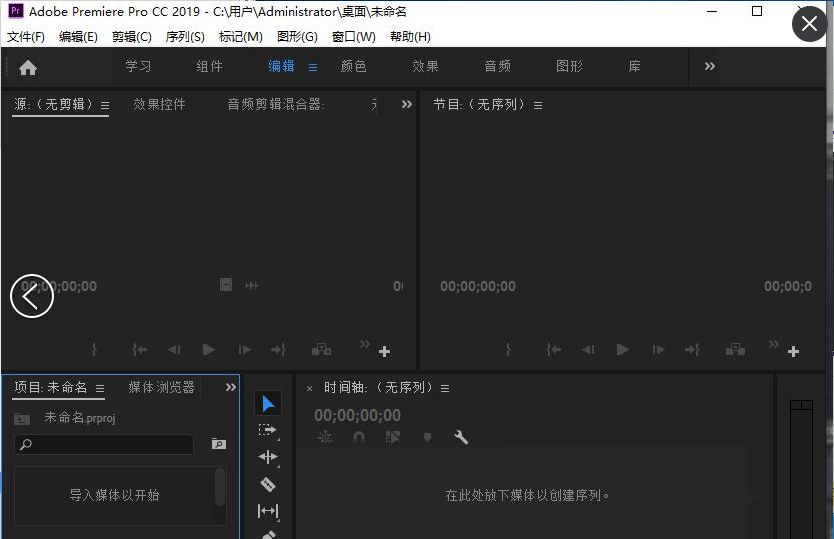This screenshot has width=834, height=539.
Task: Add marker in the Source monitor
Action: click(x=94, y=350)
